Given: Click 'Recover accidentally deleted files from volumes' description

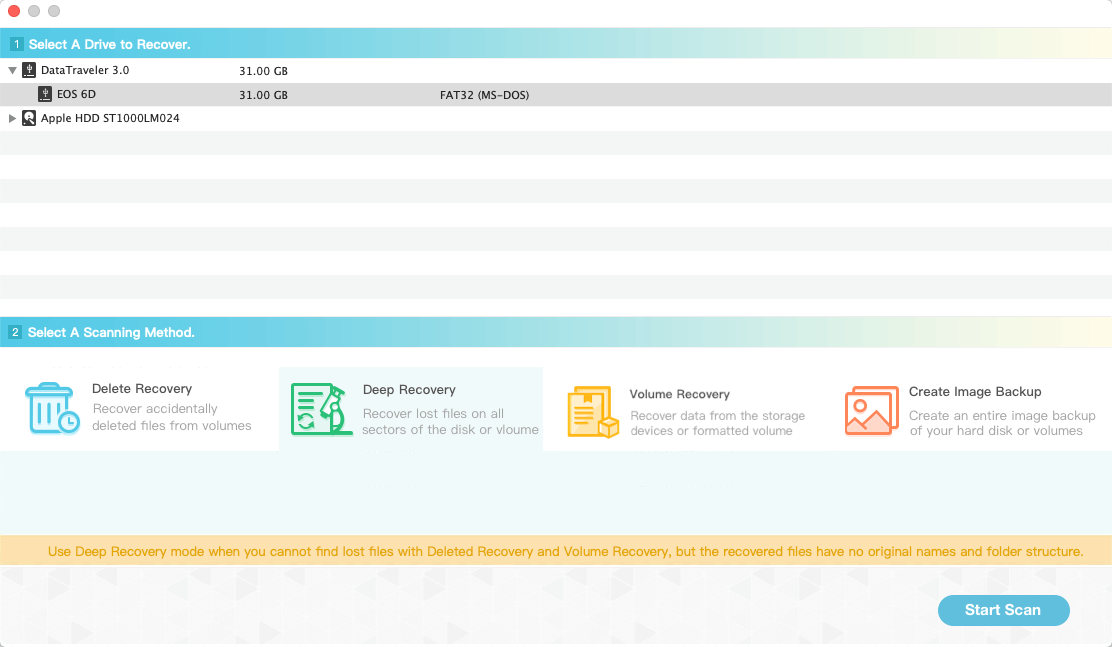Looking at the screenshot, I should tap(172, 417).
